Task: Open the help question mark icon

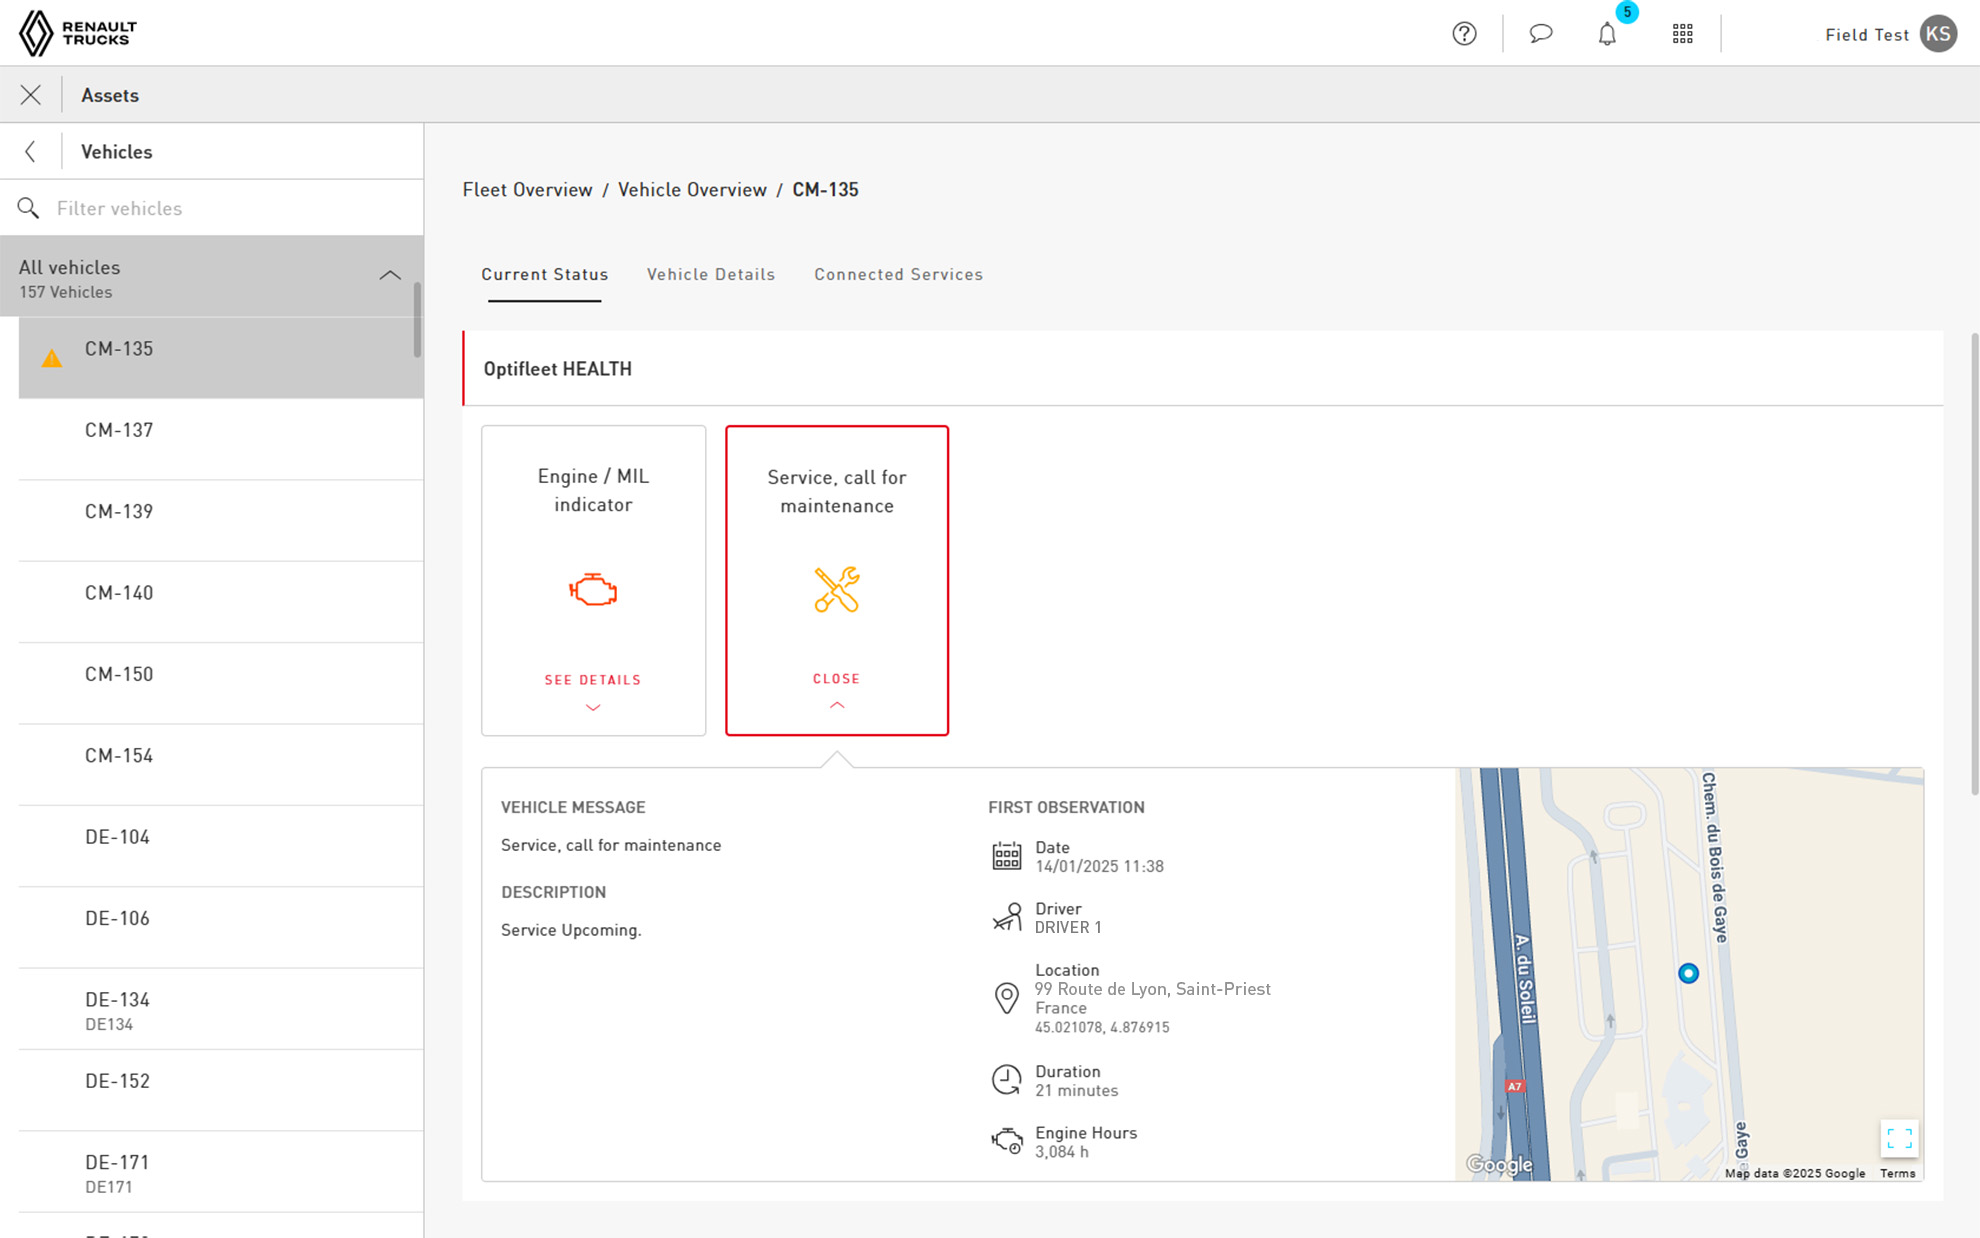Action: point(1464,34)
